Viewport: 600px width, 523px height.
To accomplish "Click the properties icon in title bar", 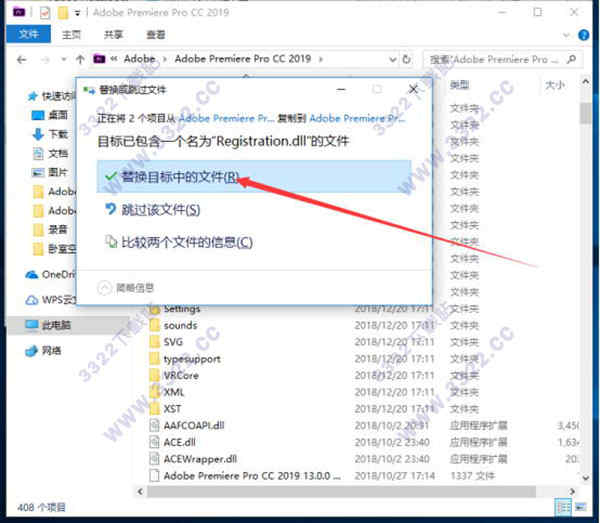I will [x=45, y=13].
